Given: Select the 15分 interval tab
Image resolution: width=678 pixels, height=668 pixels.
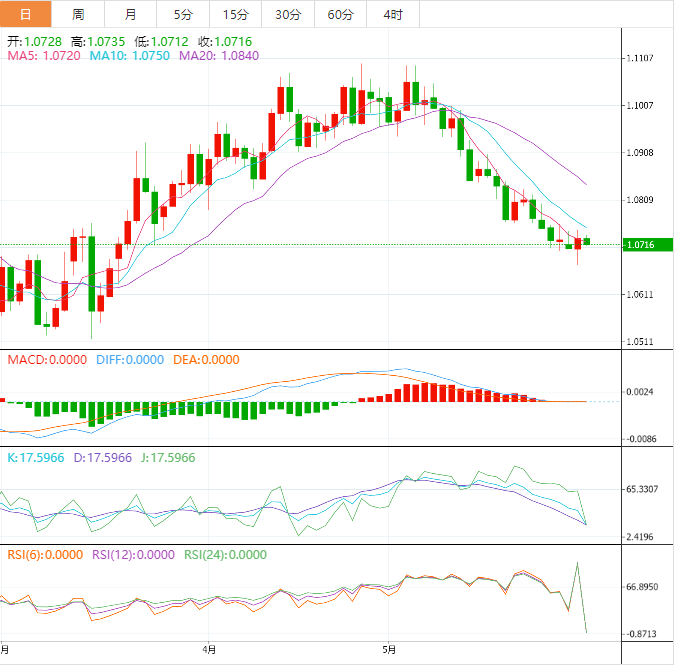Looking at the screenshot, I should click(235, 14).
